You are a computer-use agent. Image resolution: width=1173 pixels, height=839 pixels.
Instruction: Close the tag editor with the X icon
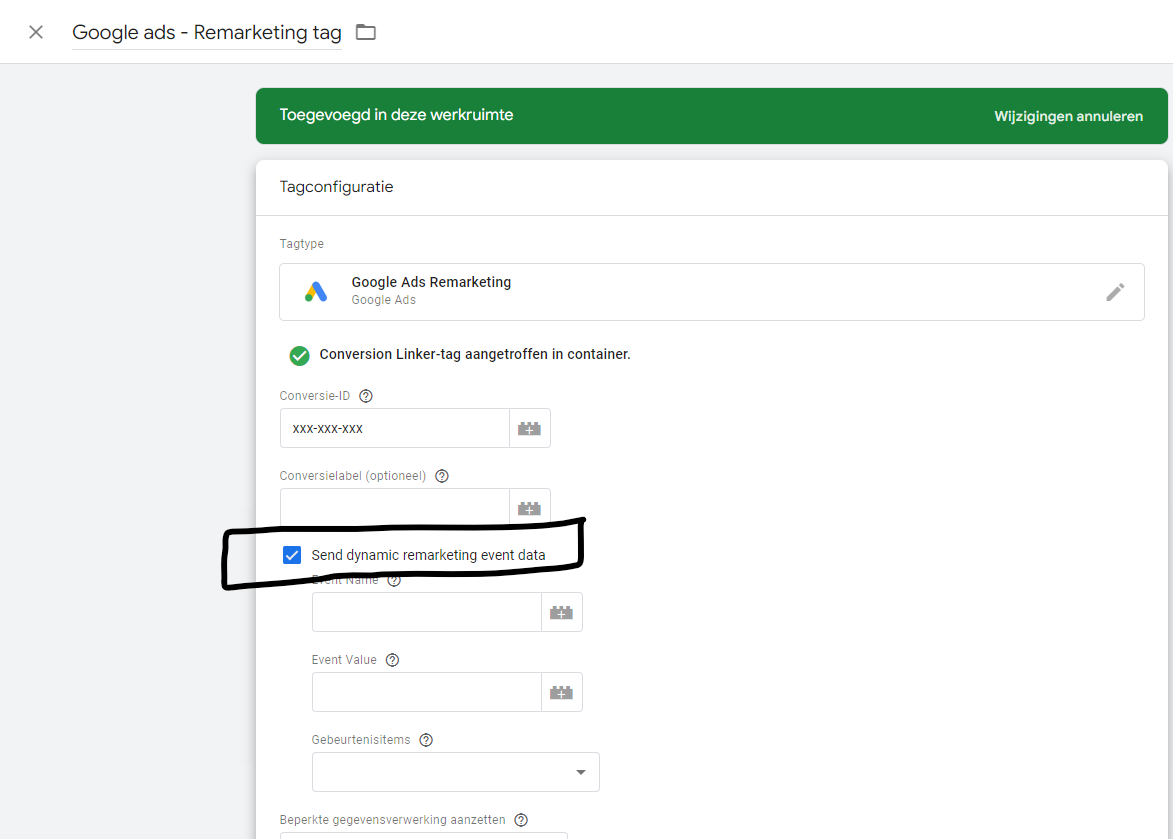36,32
